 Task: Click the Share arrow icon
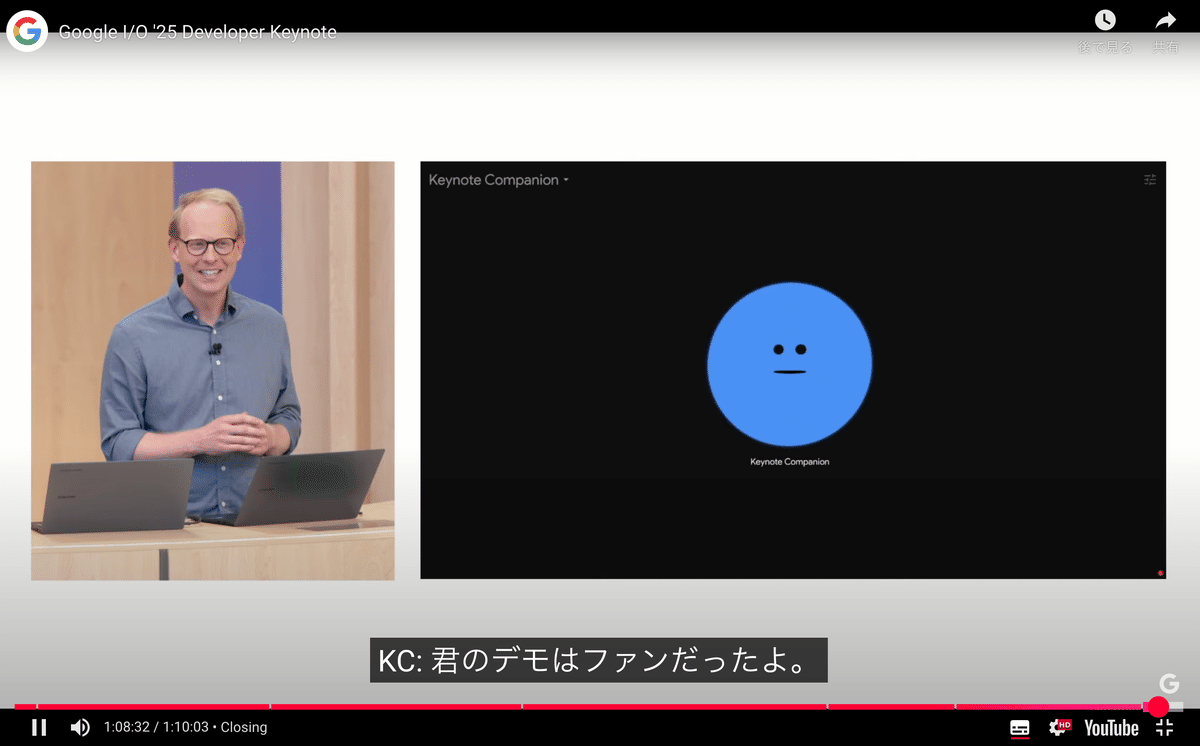[1165, 20]
